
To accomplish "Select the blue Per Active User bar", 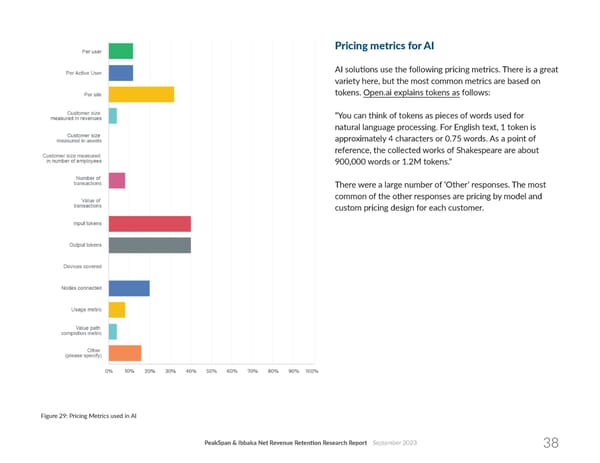I will click(x=120, y=73).
